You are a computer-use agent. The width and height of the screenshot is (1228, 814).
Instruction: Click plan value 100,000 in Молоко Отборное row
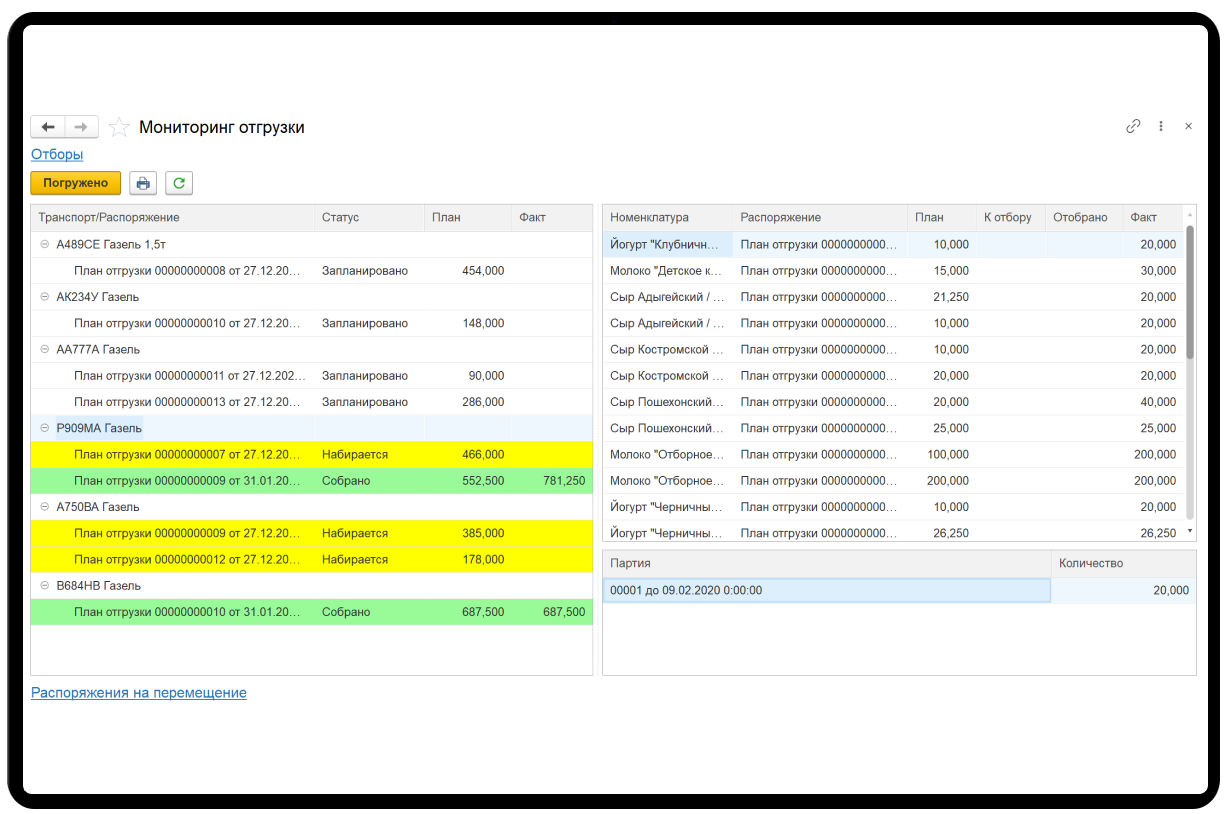tap(947, 454)
